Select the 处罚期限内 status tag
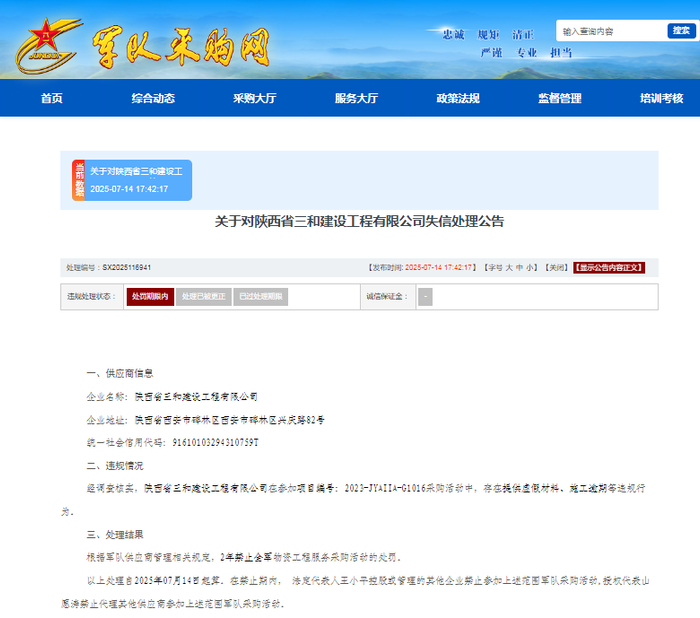This screenshot has width=700, height=618. (x=150, y=296)
